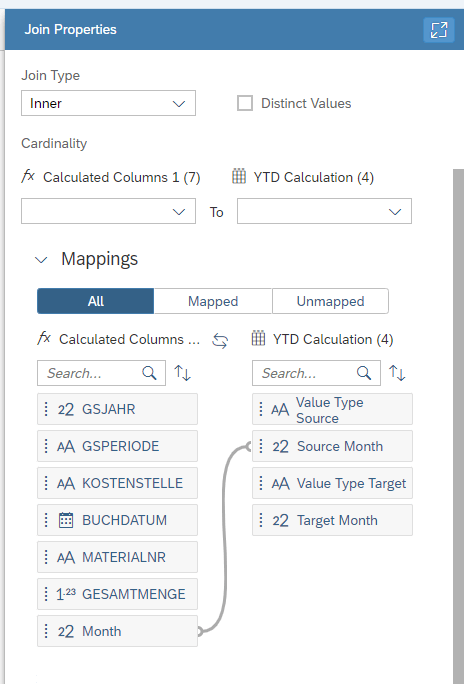Select the Value Type Target column

332,483
